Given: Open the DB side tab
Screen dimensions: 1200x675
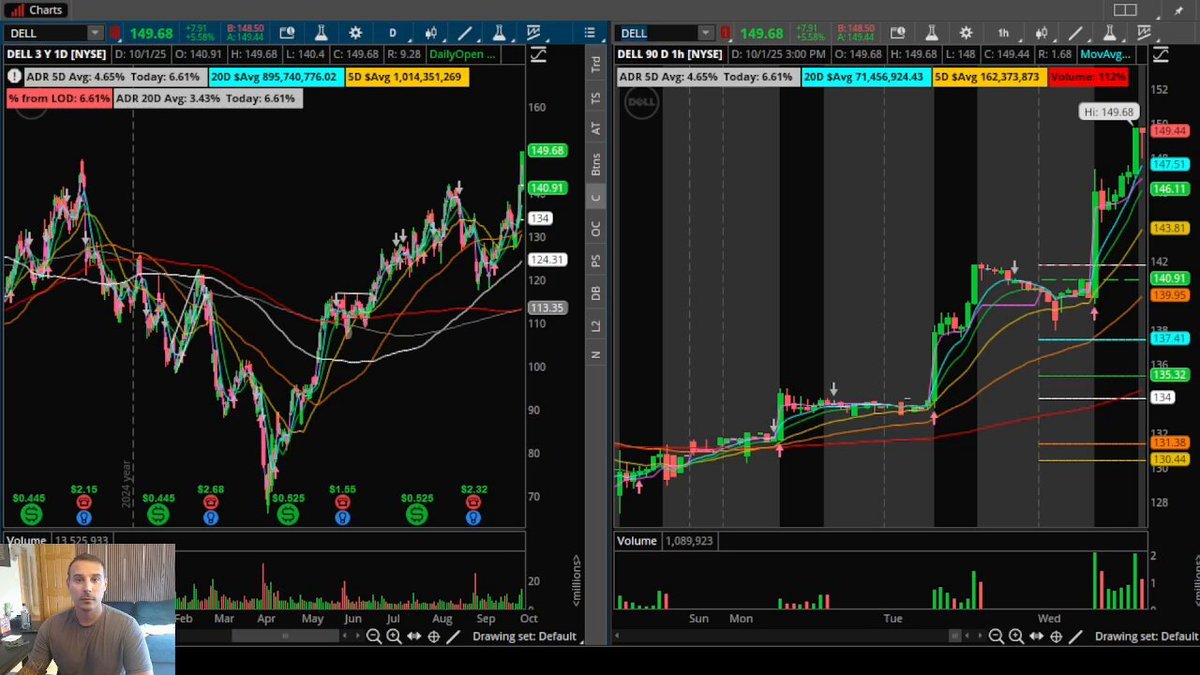Looking at the screenshot, I should (x=596, y=293).
